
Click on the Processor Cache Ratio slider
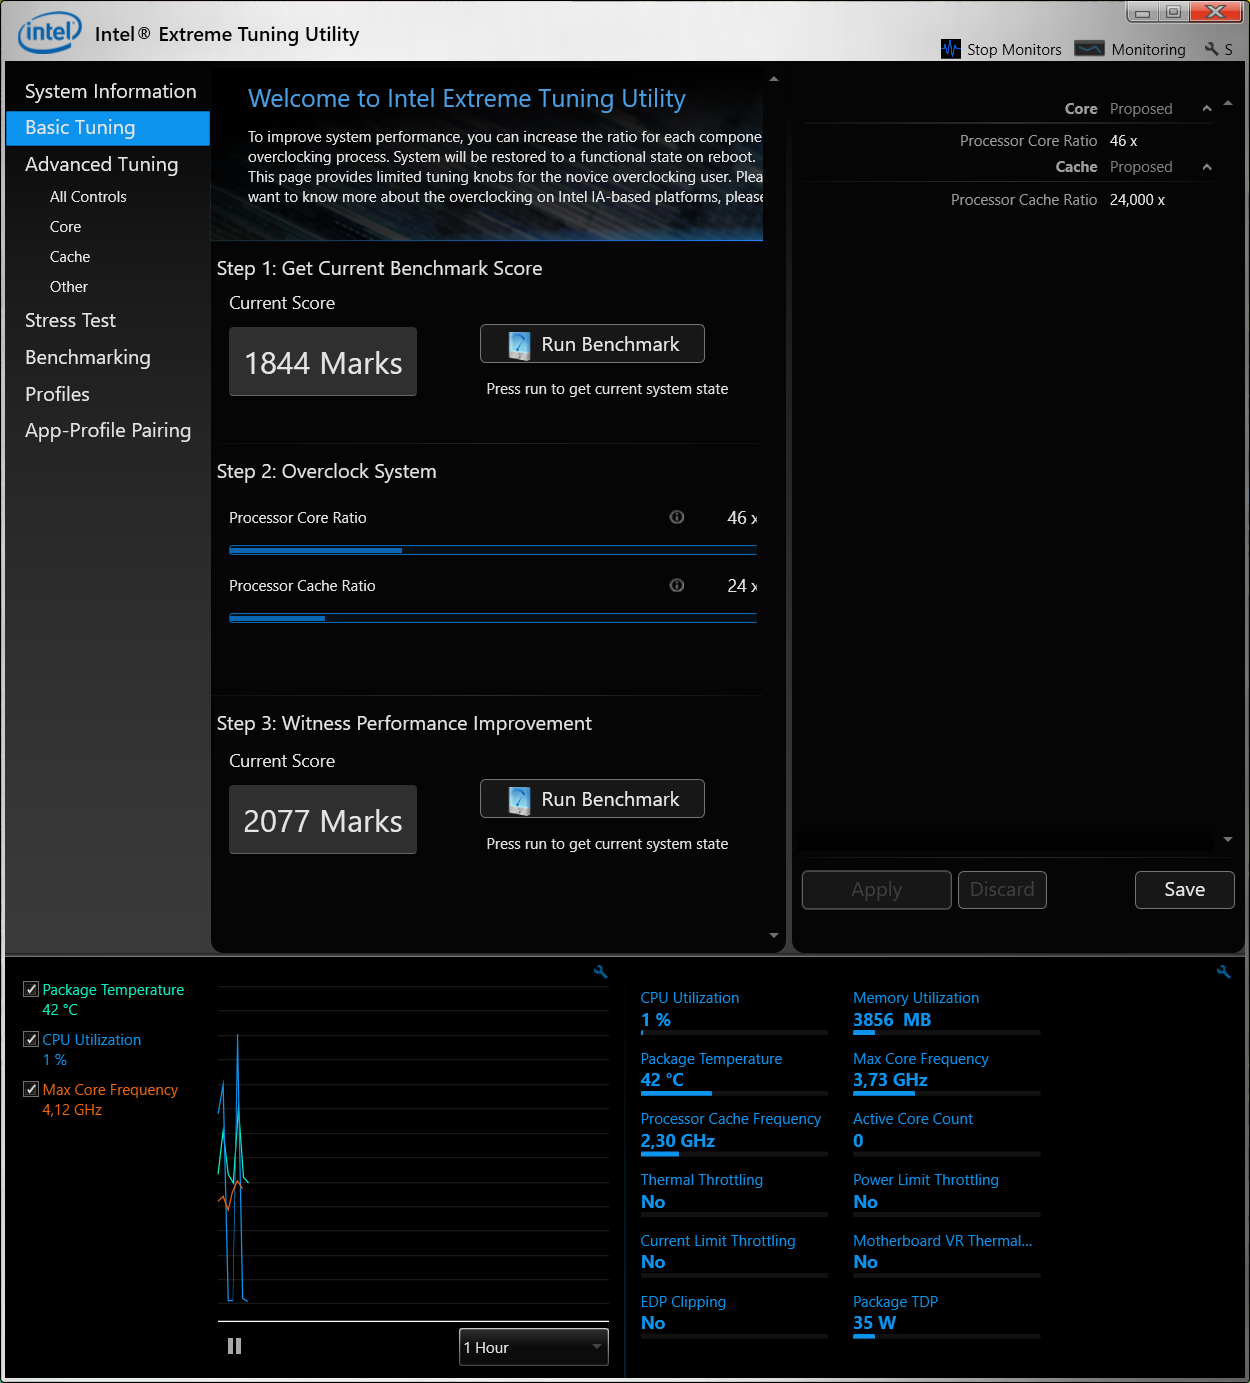[493, 618]
